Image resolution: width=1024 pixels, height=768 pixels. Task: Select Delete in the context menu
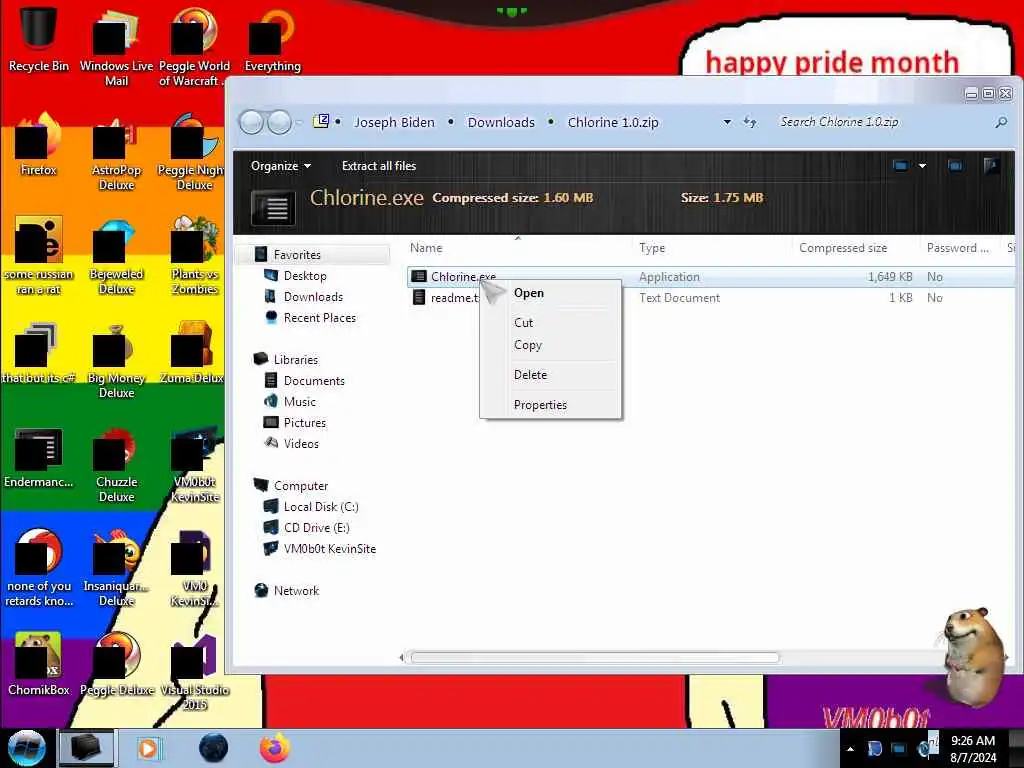(x=530, y=375)
